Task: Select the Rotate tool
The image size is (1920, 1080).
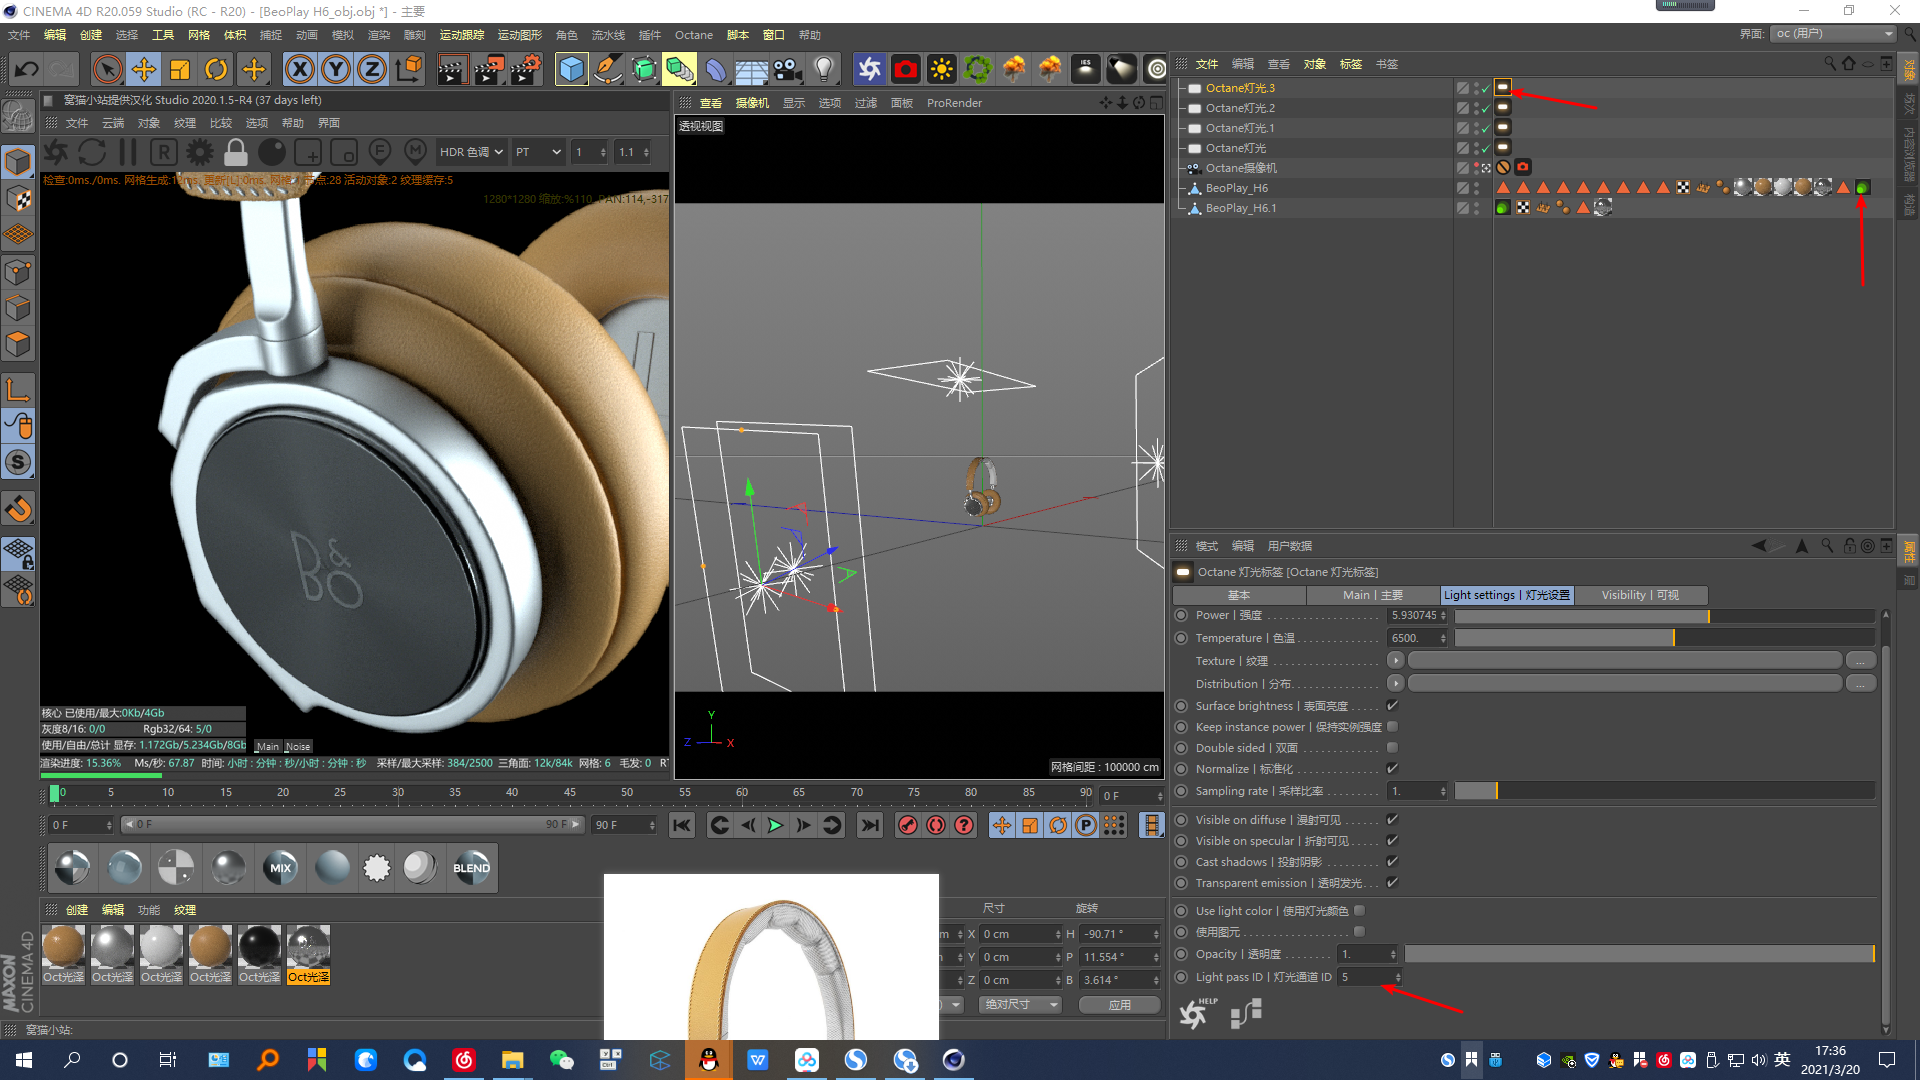Action: (x=216, y=69)
